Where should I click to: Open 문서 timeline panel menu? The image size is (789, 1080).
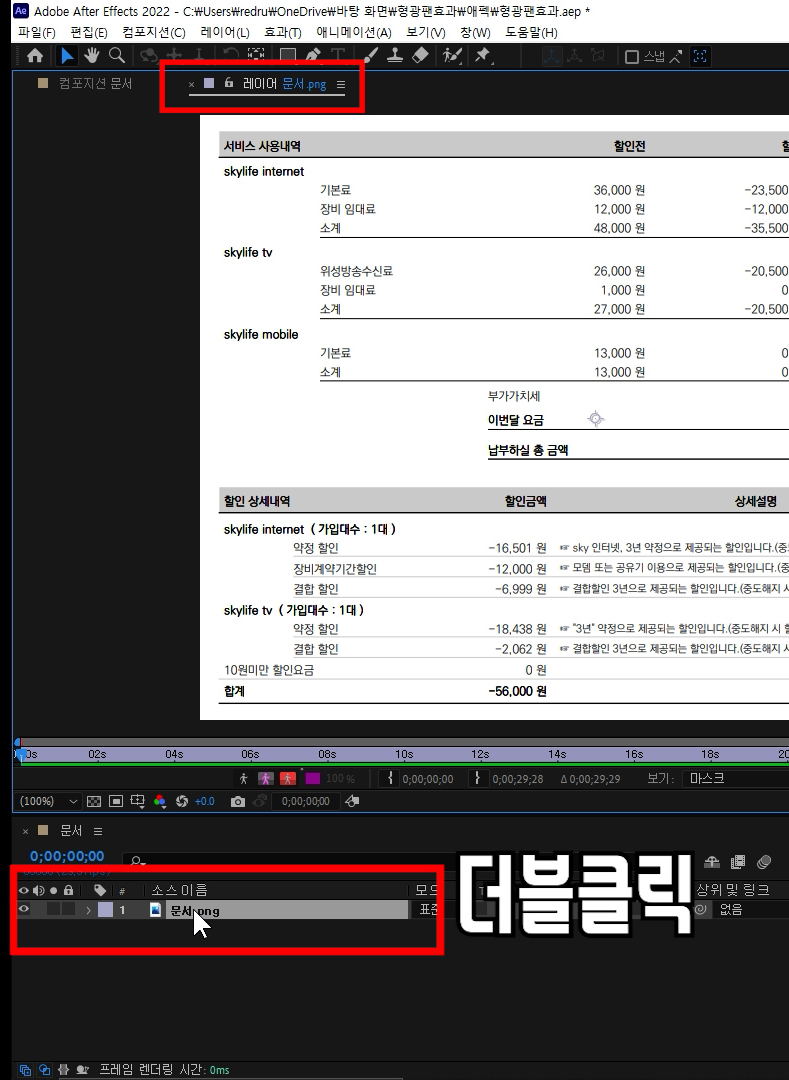(98, 831)
